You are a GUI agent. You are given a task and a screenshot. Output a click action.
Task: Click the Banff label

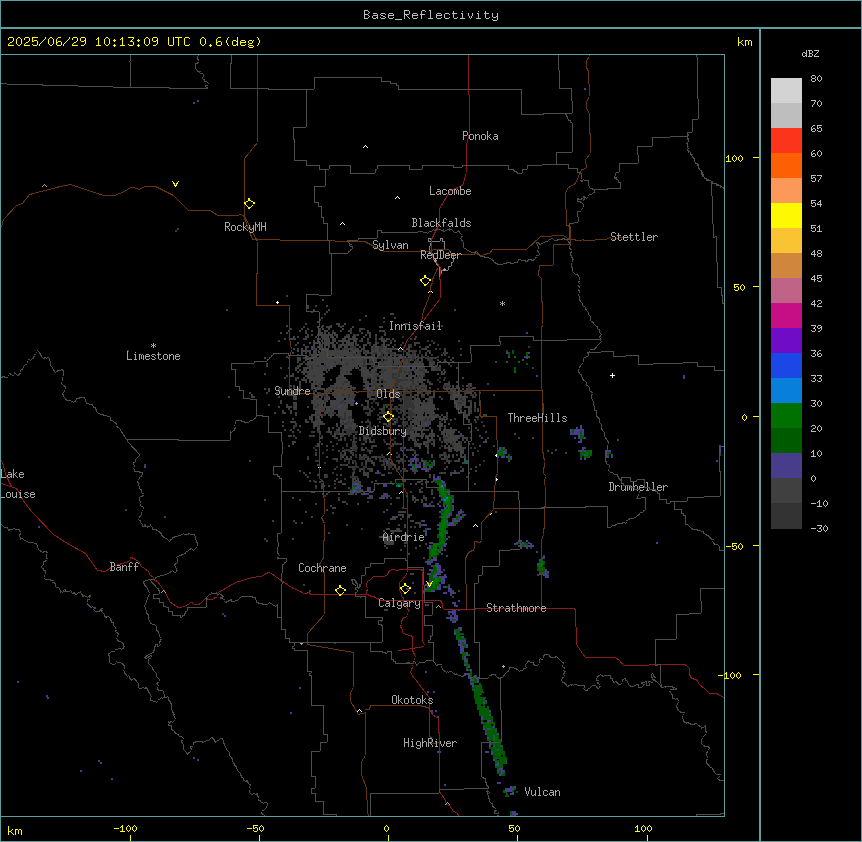point(124,567)
